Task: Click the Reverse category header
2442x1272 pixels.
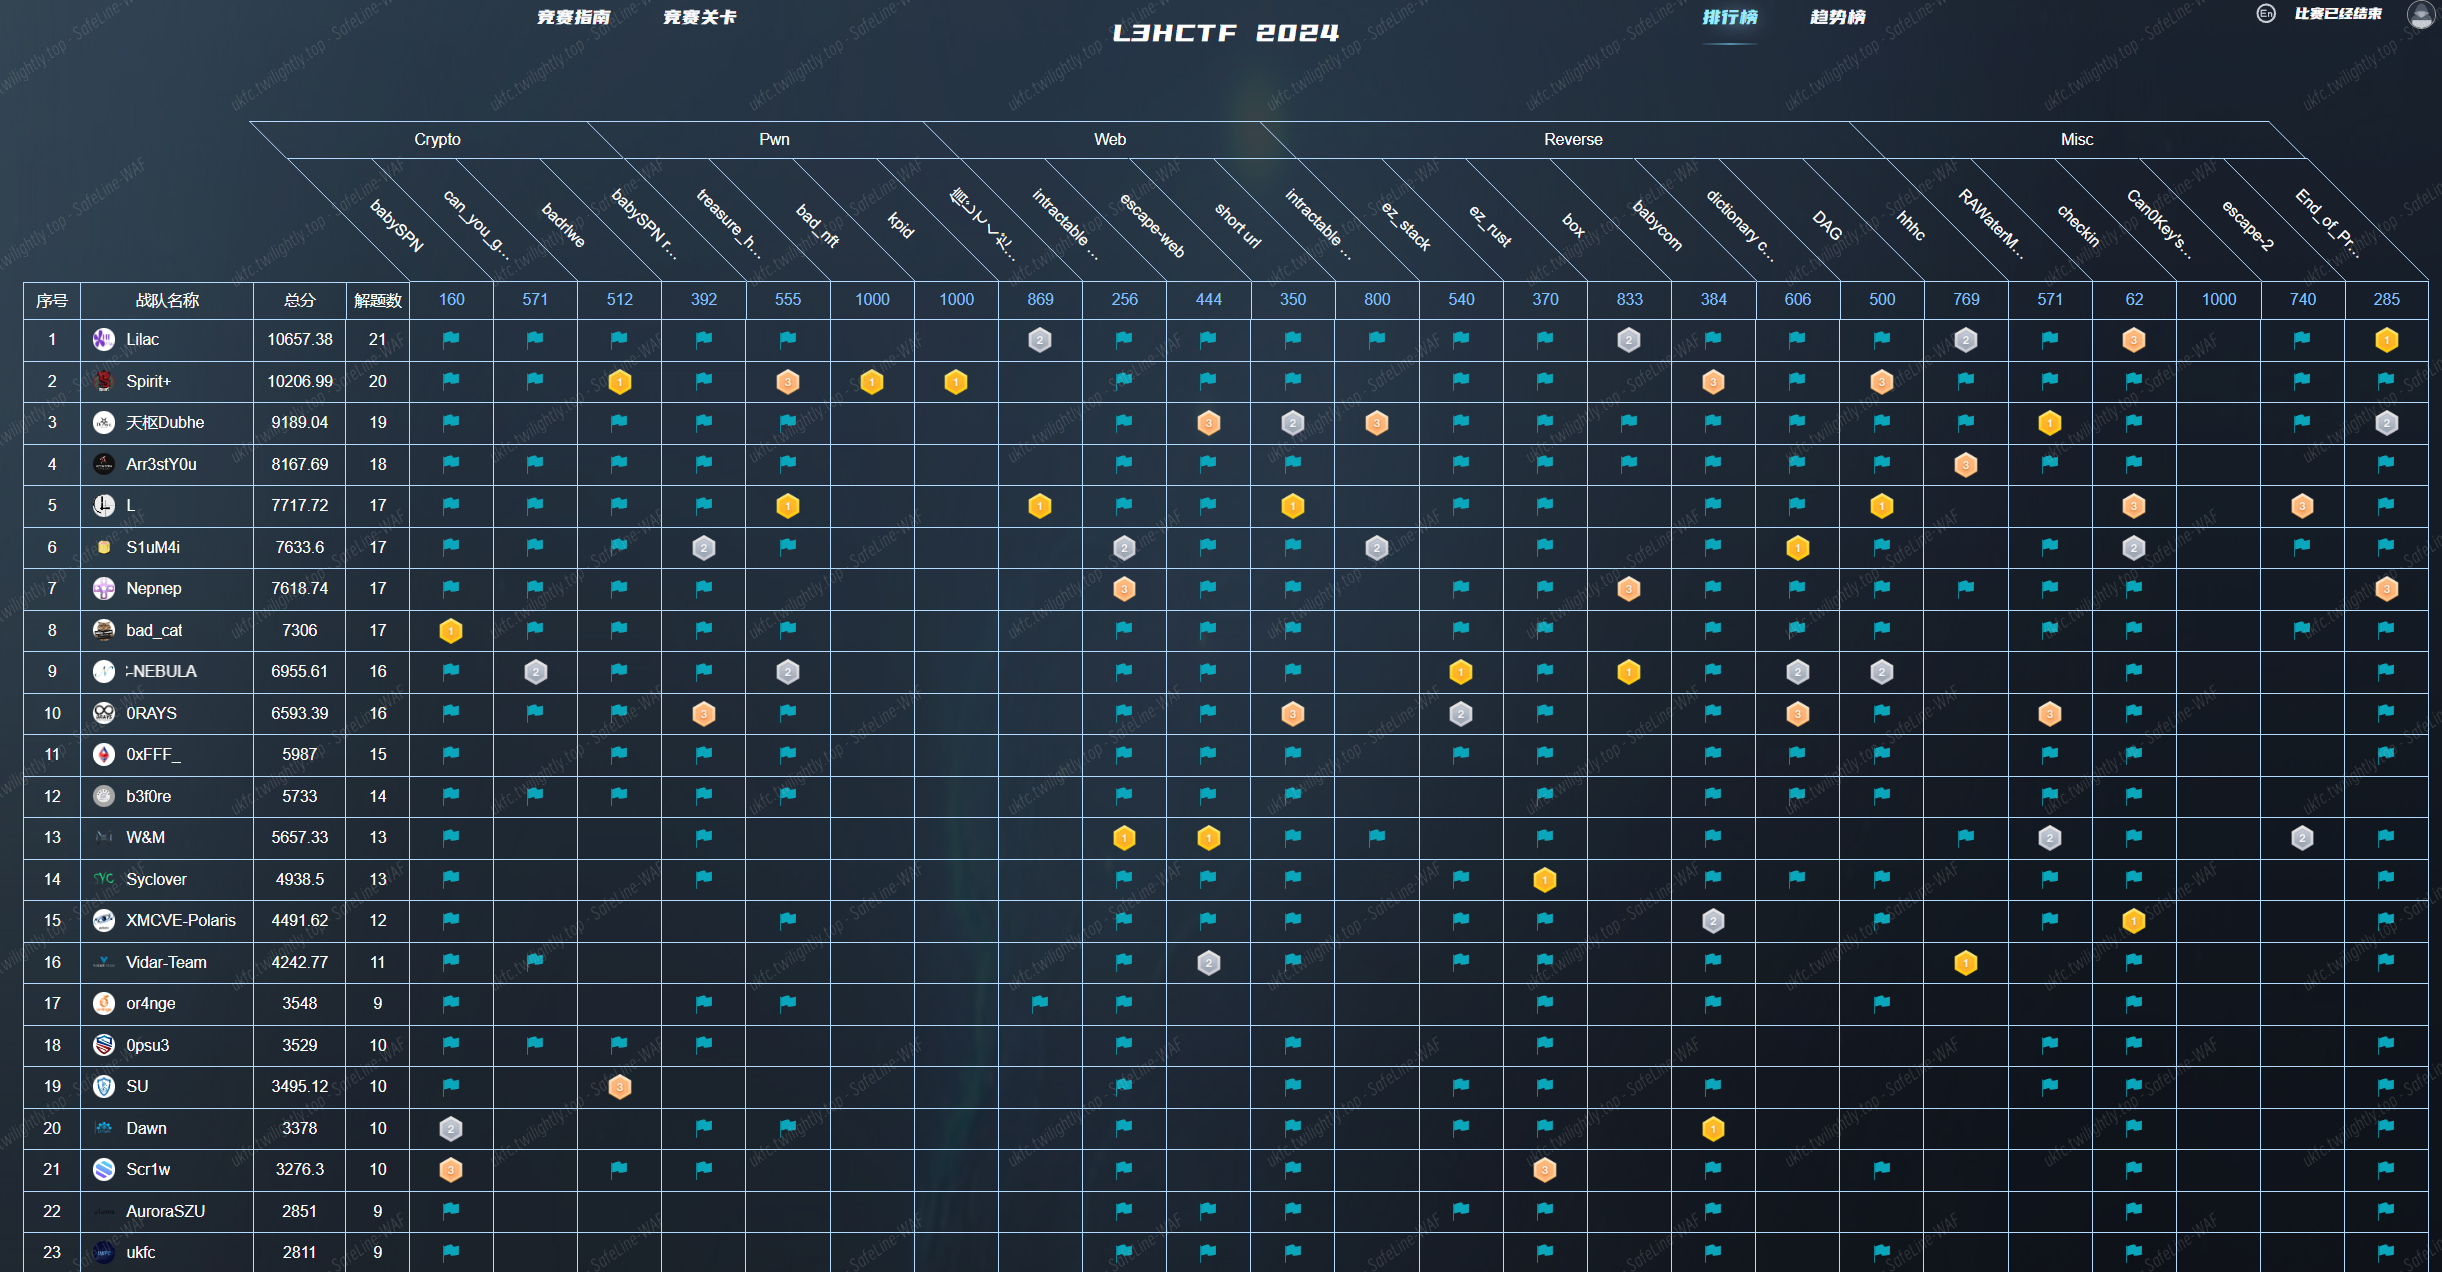Action: [1572, 140]
